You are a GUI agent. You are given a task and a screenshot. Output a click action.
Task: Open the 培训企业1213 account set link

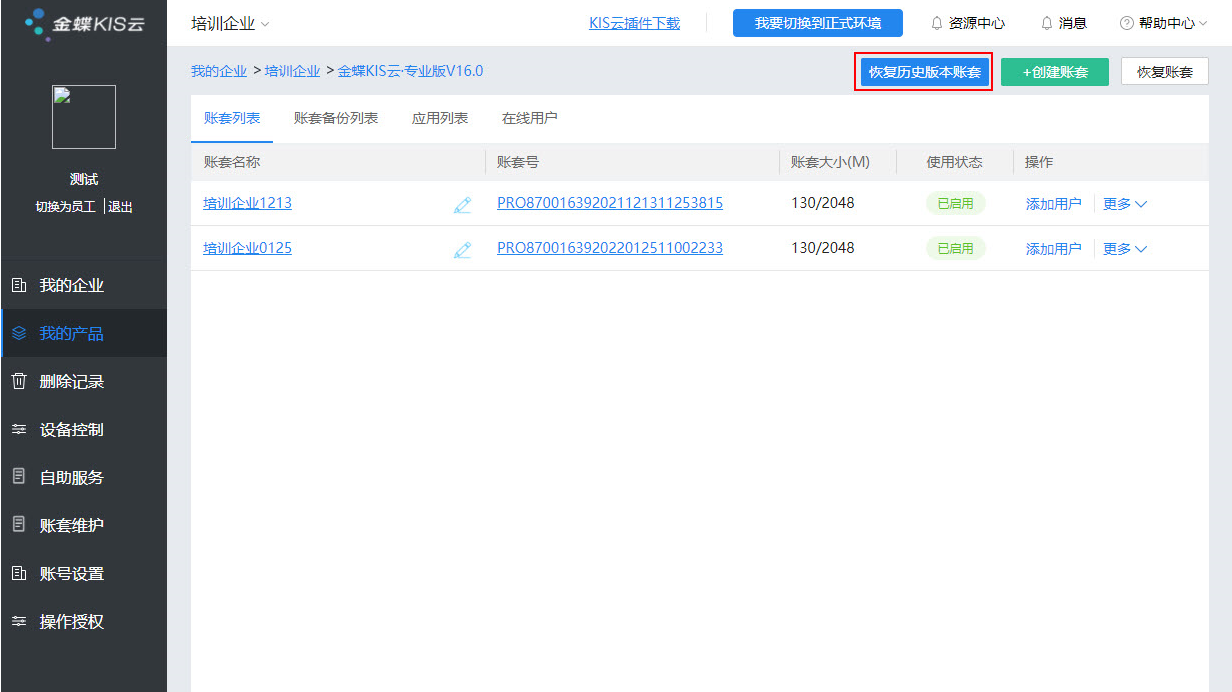[x=248, y=204]
